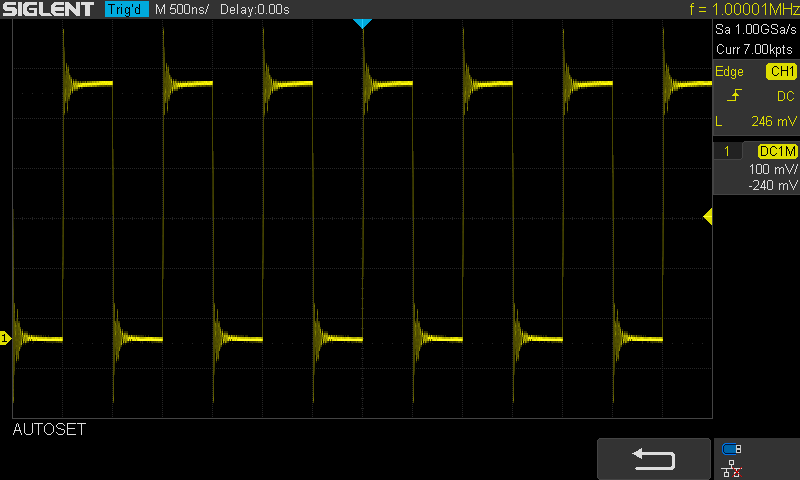Screen dimensions: 800x480
Task: Click the blue trigger position marker at top
Action: (x=362, y=23)
